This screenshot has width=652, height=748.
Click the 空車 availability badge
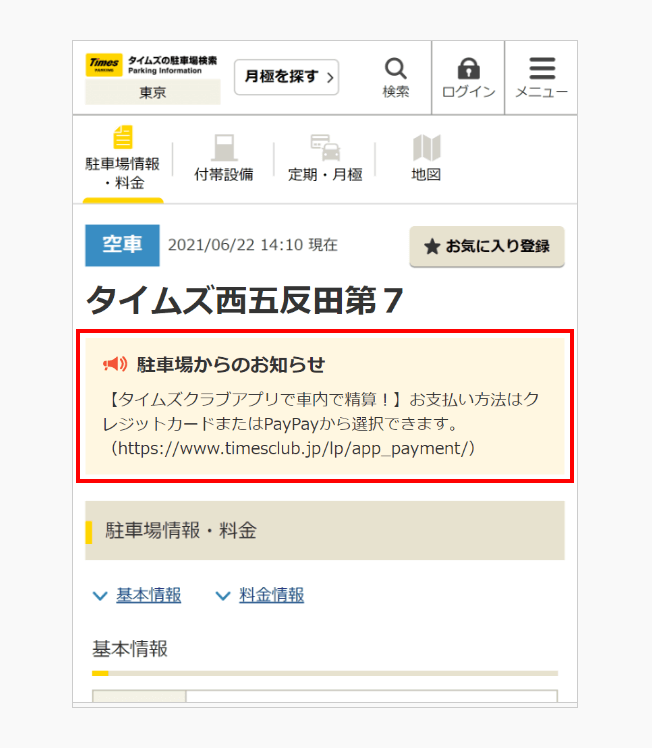click(122, 245)
